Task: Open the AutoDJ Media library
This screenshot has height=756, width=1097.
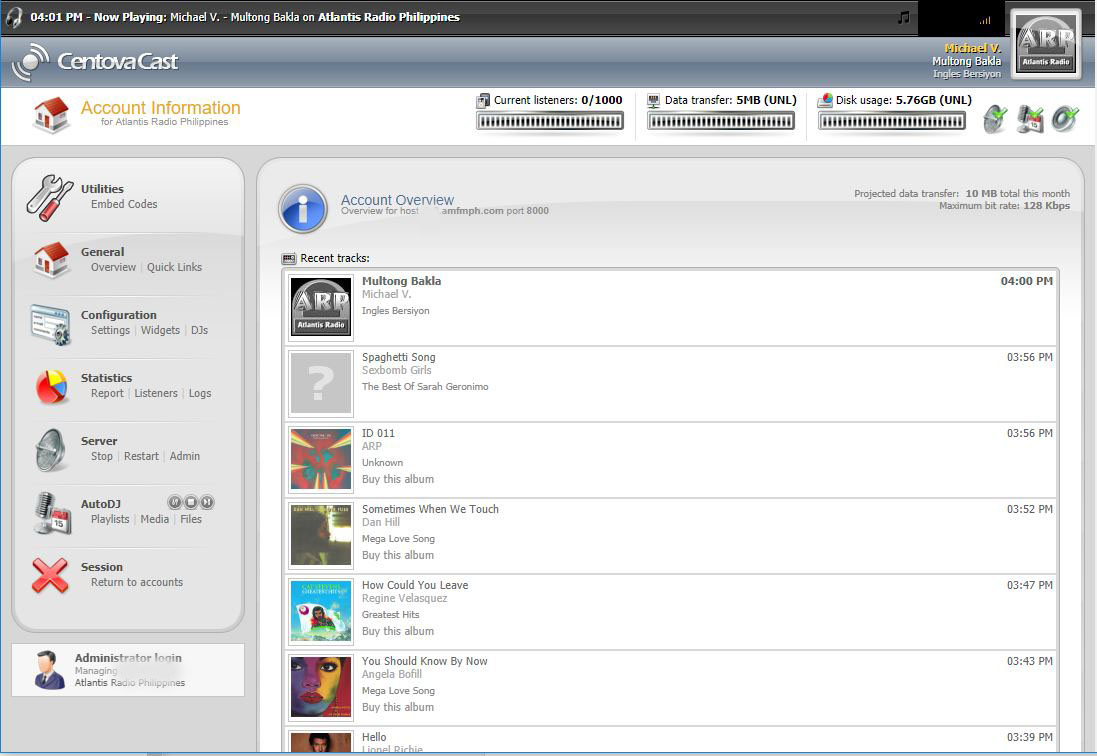Action: pos(155,519)
